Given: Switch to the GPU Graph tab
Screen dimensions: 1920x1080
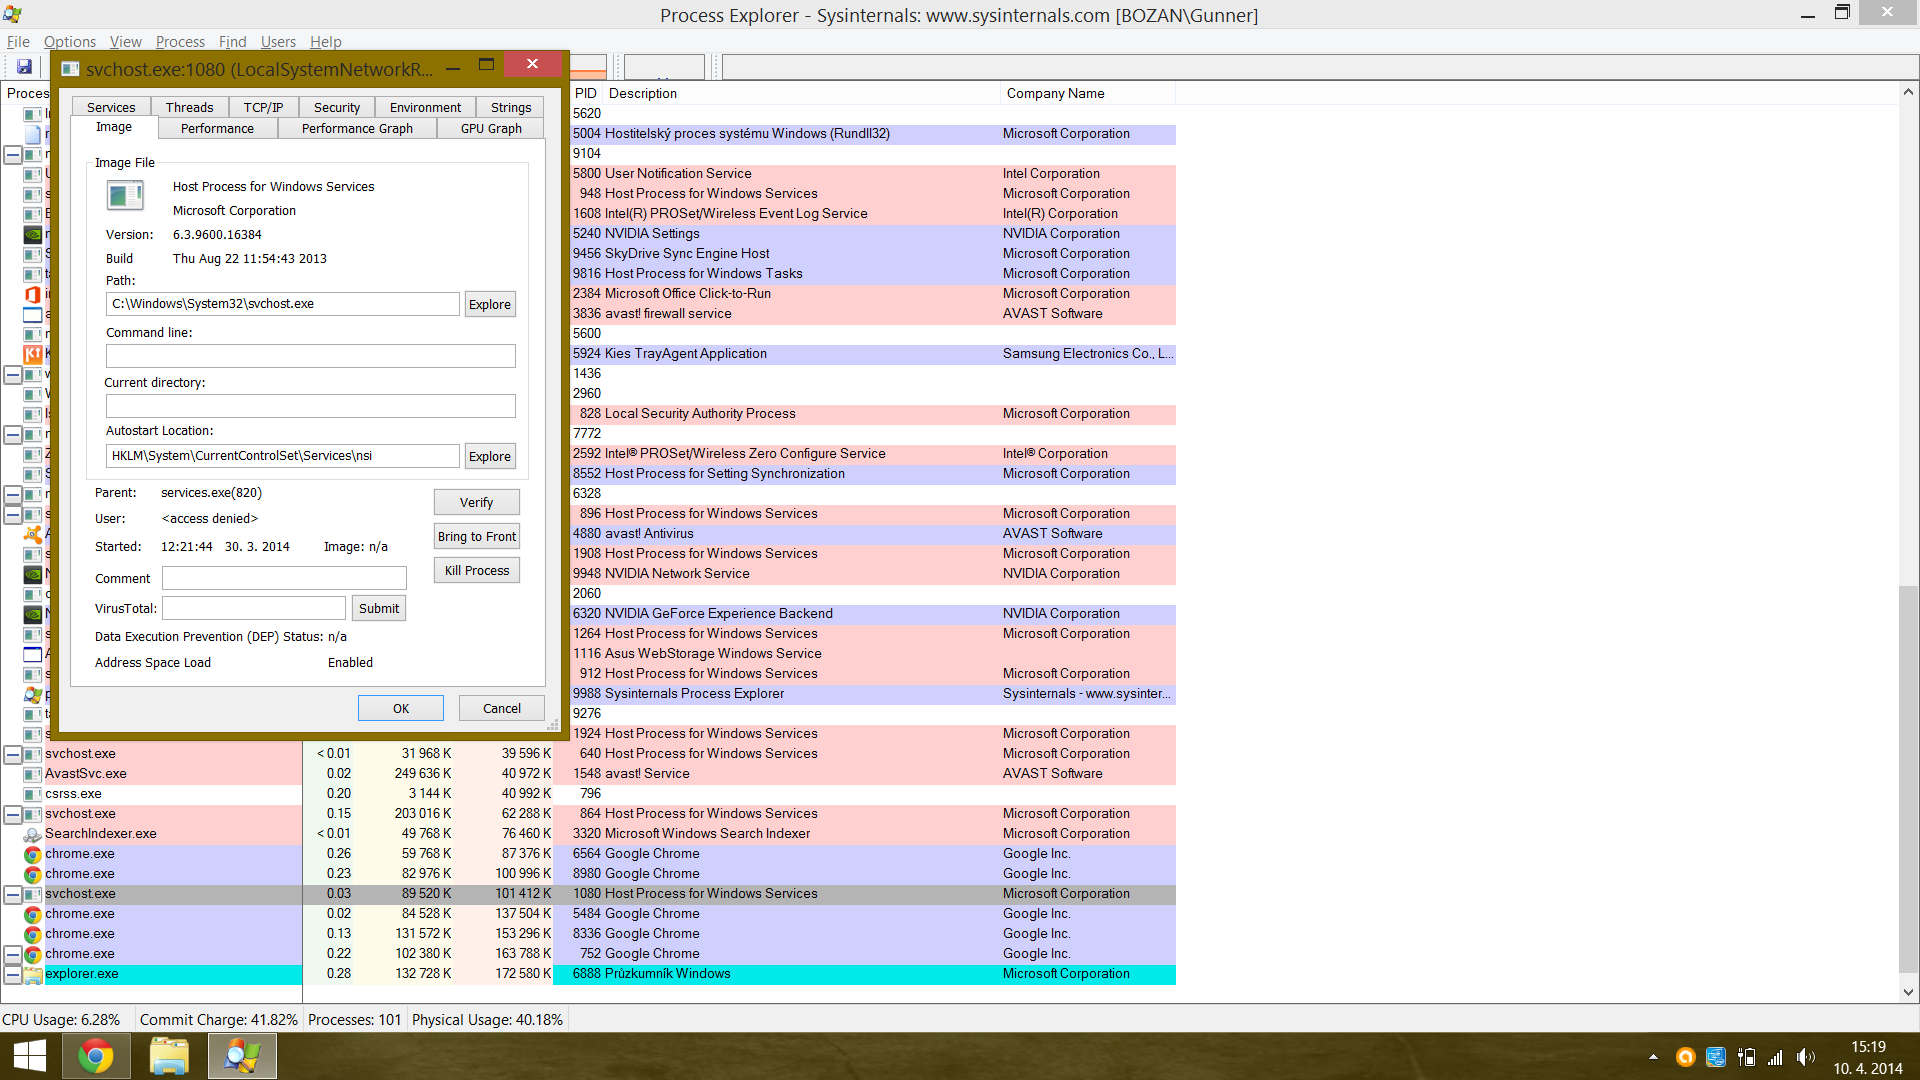Looking at the screenshot, I should point(491,128).
